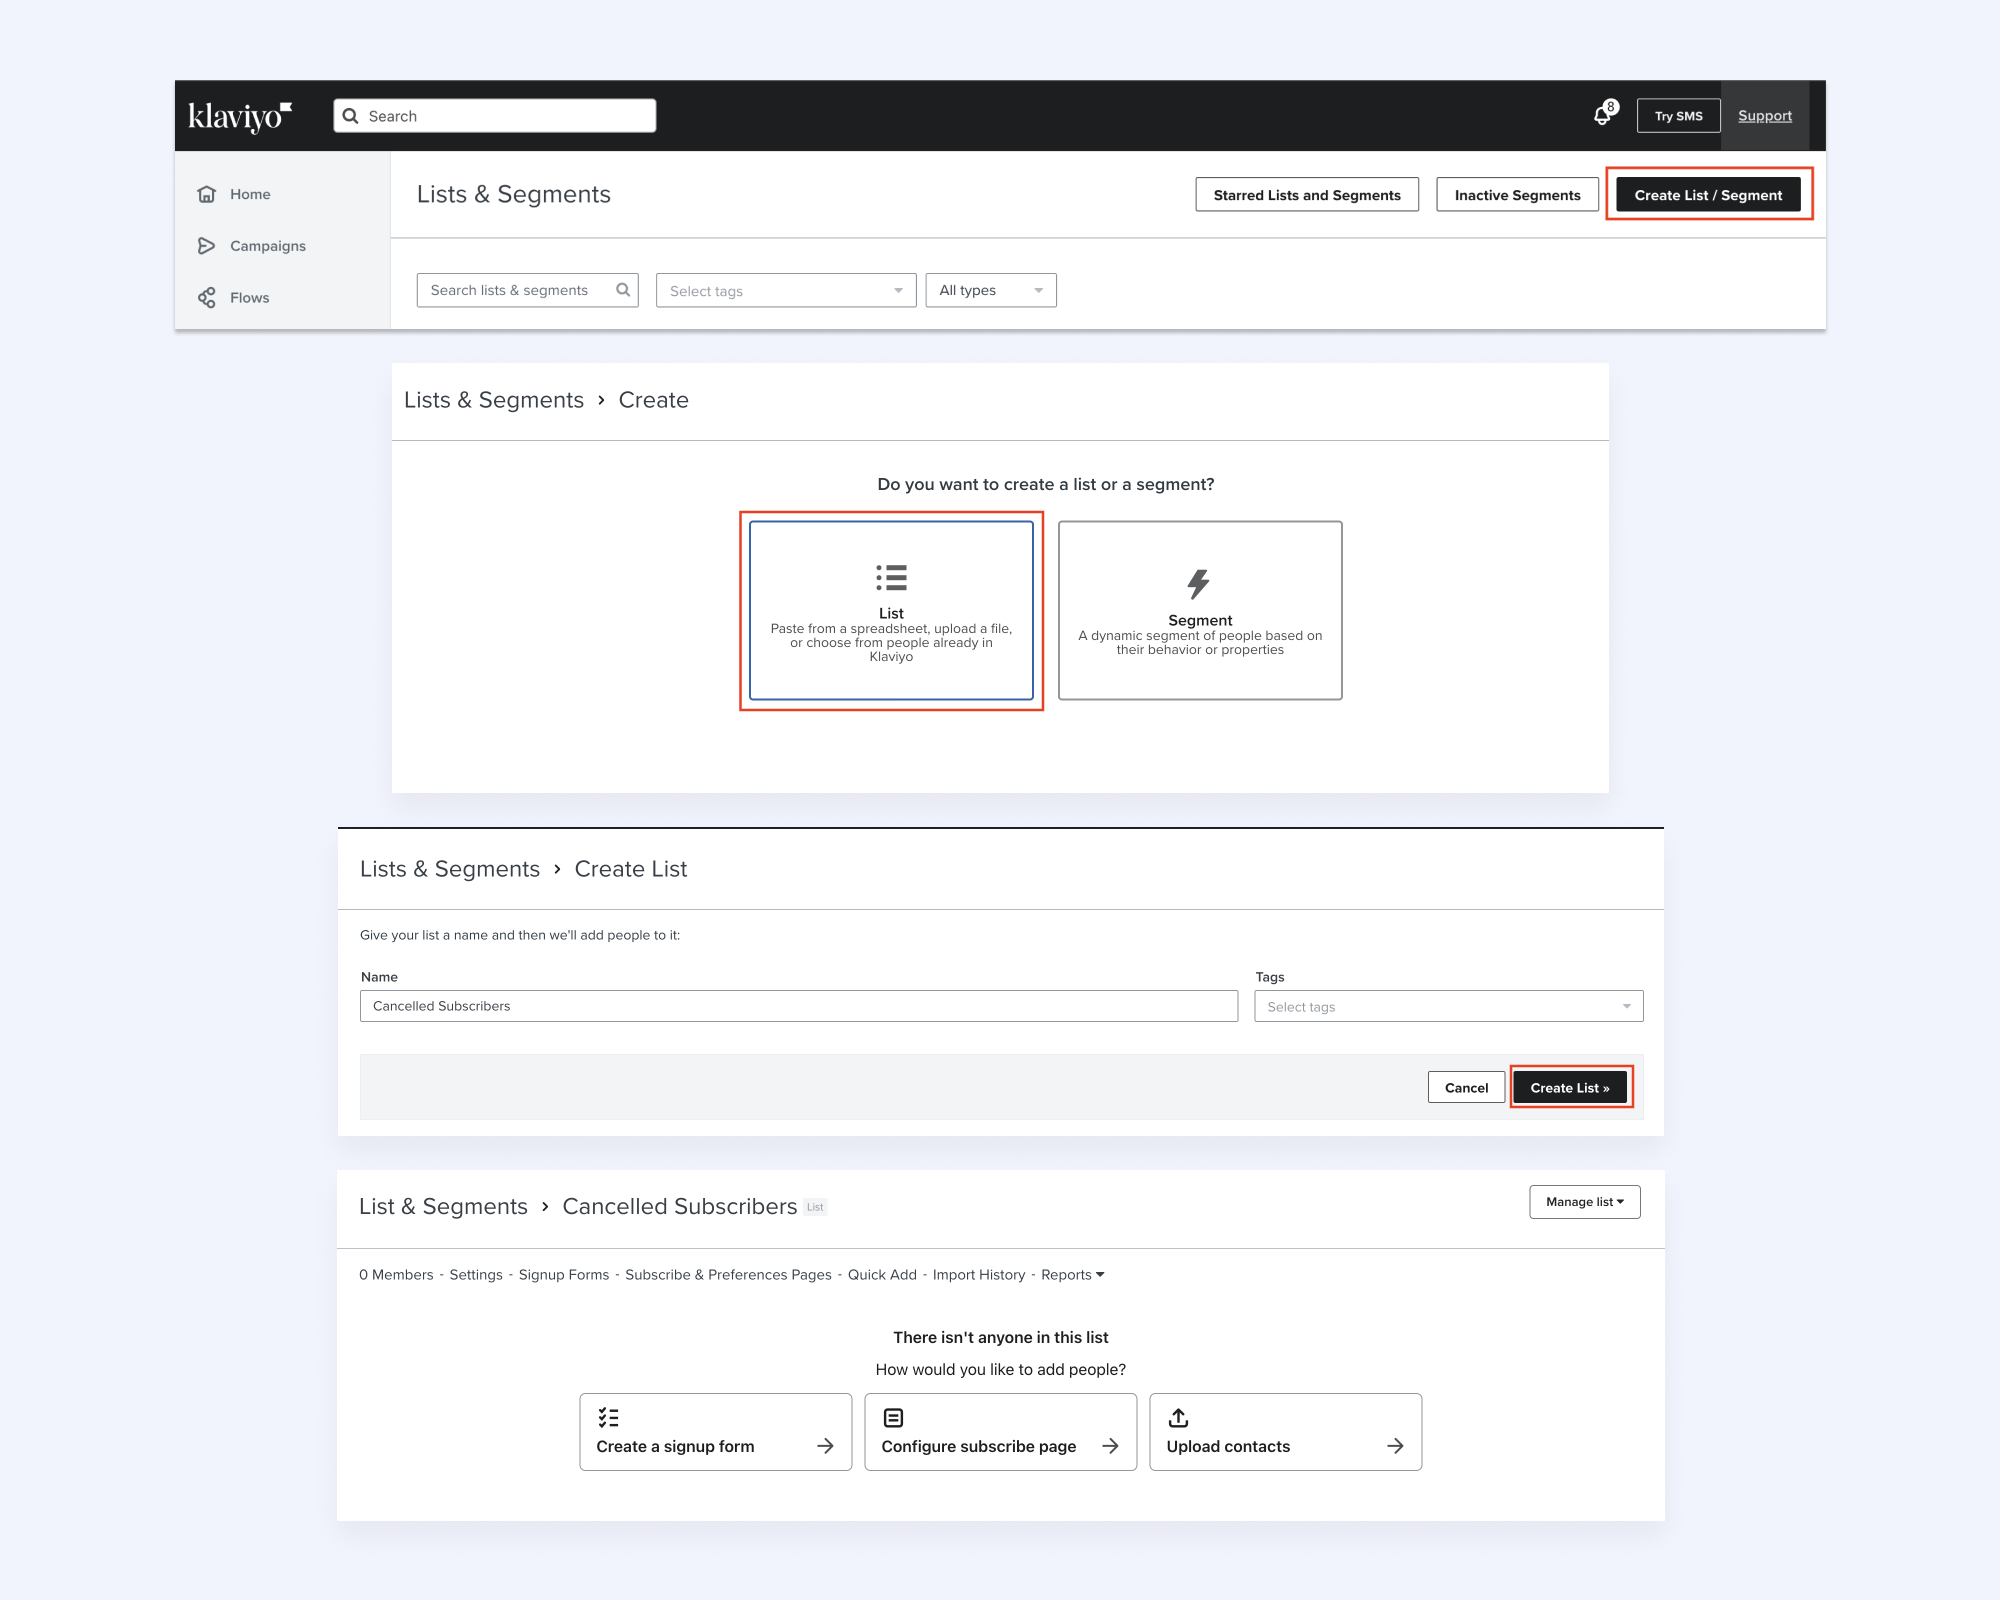Open the Quick Add tab
The height and width of the screenshot is (1600, 2000).
882,1274
